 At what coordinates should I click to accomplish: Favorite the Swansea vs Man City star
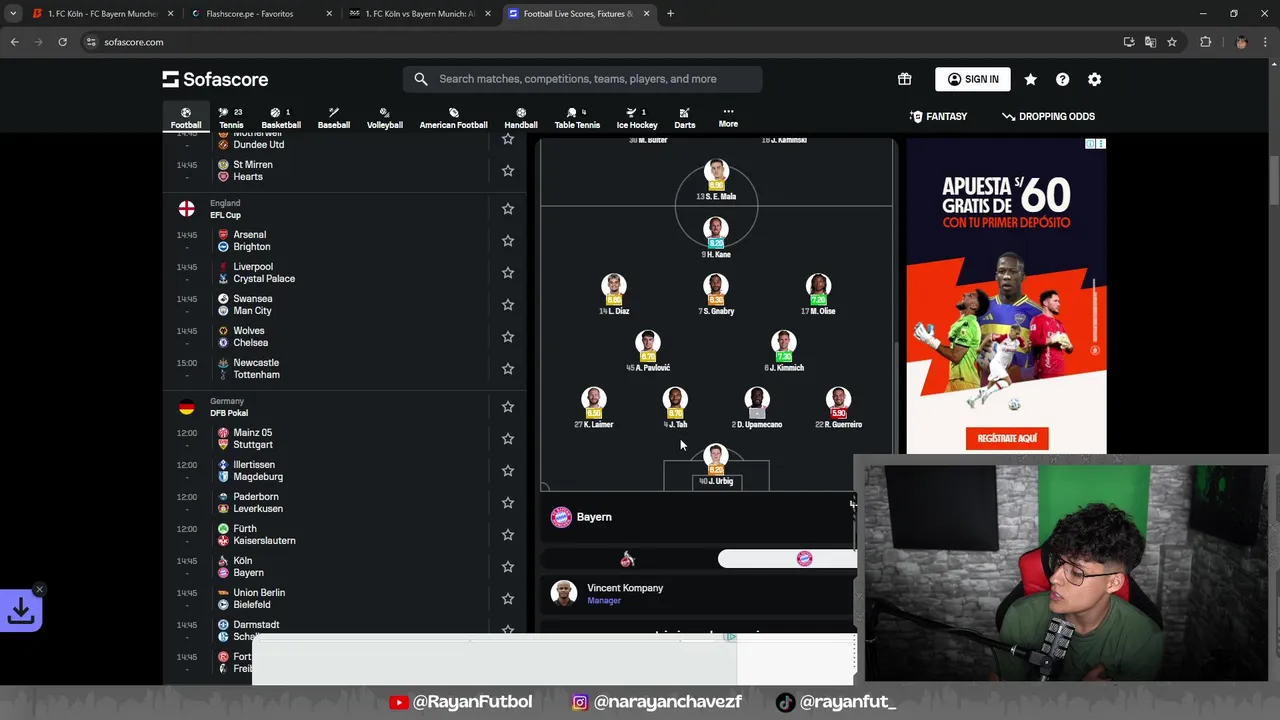pos(508,305)
